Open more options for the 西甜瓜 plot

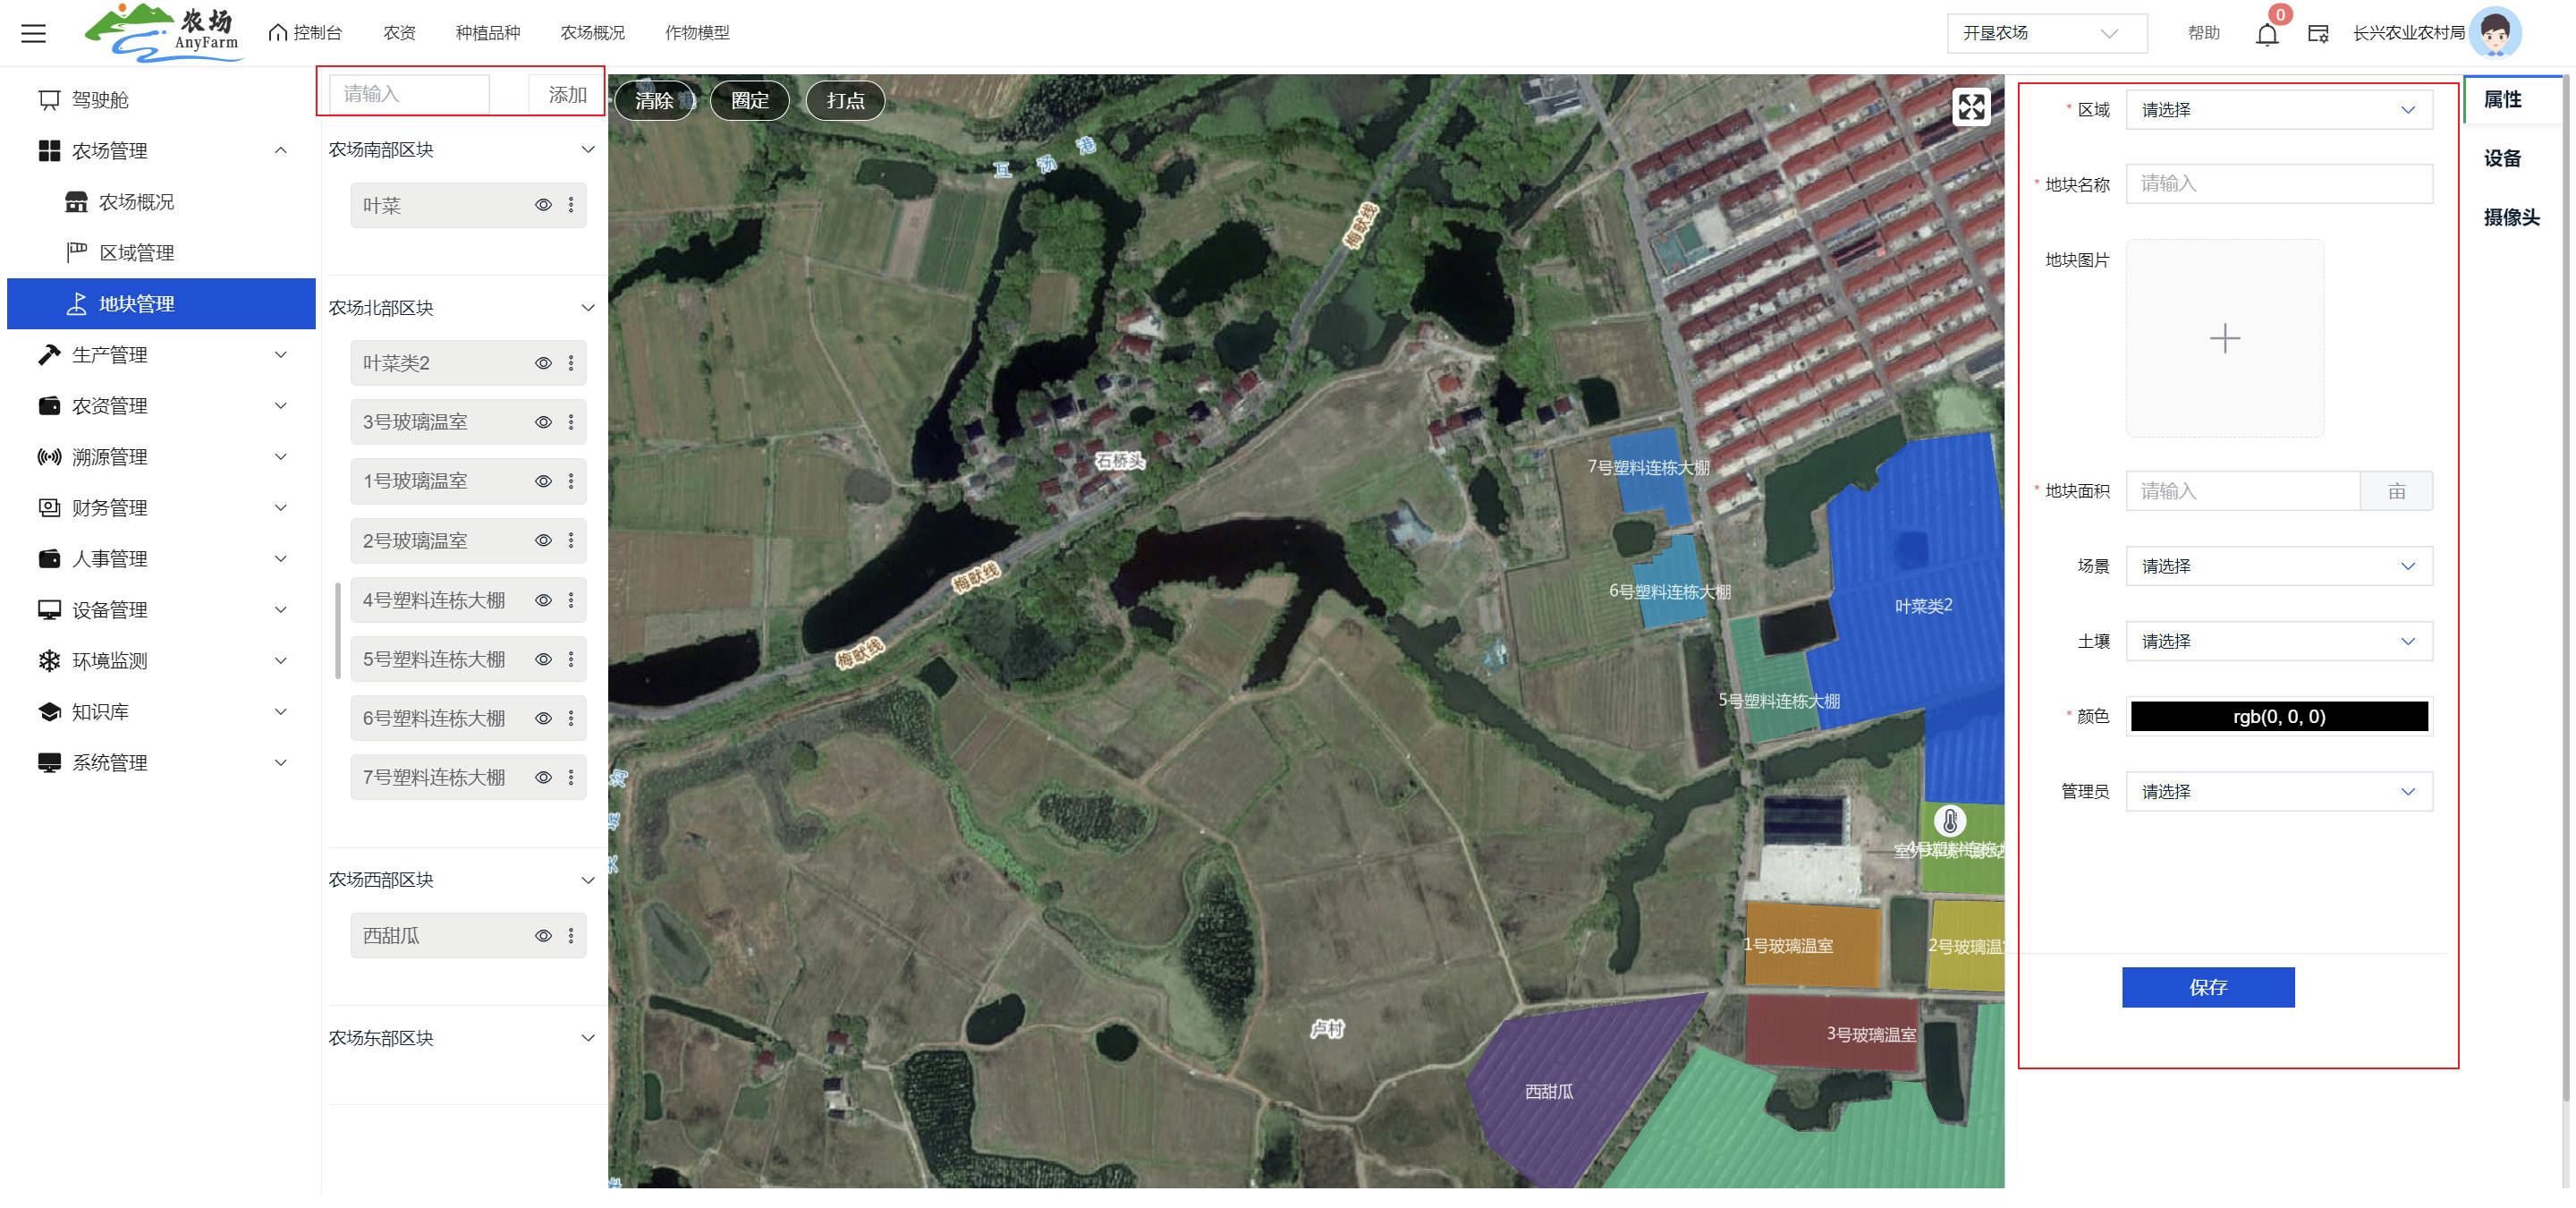tap(571, 935)
